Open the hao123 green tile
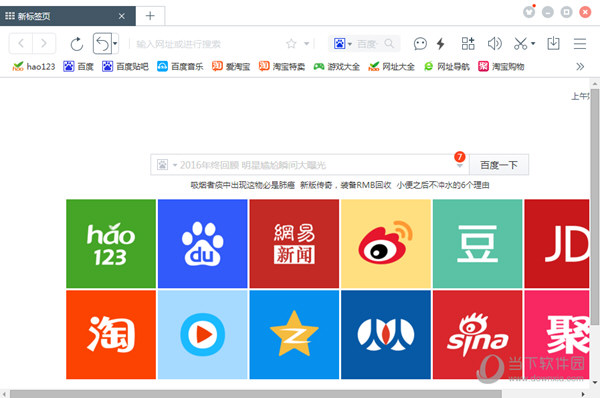 pos(111,244)
